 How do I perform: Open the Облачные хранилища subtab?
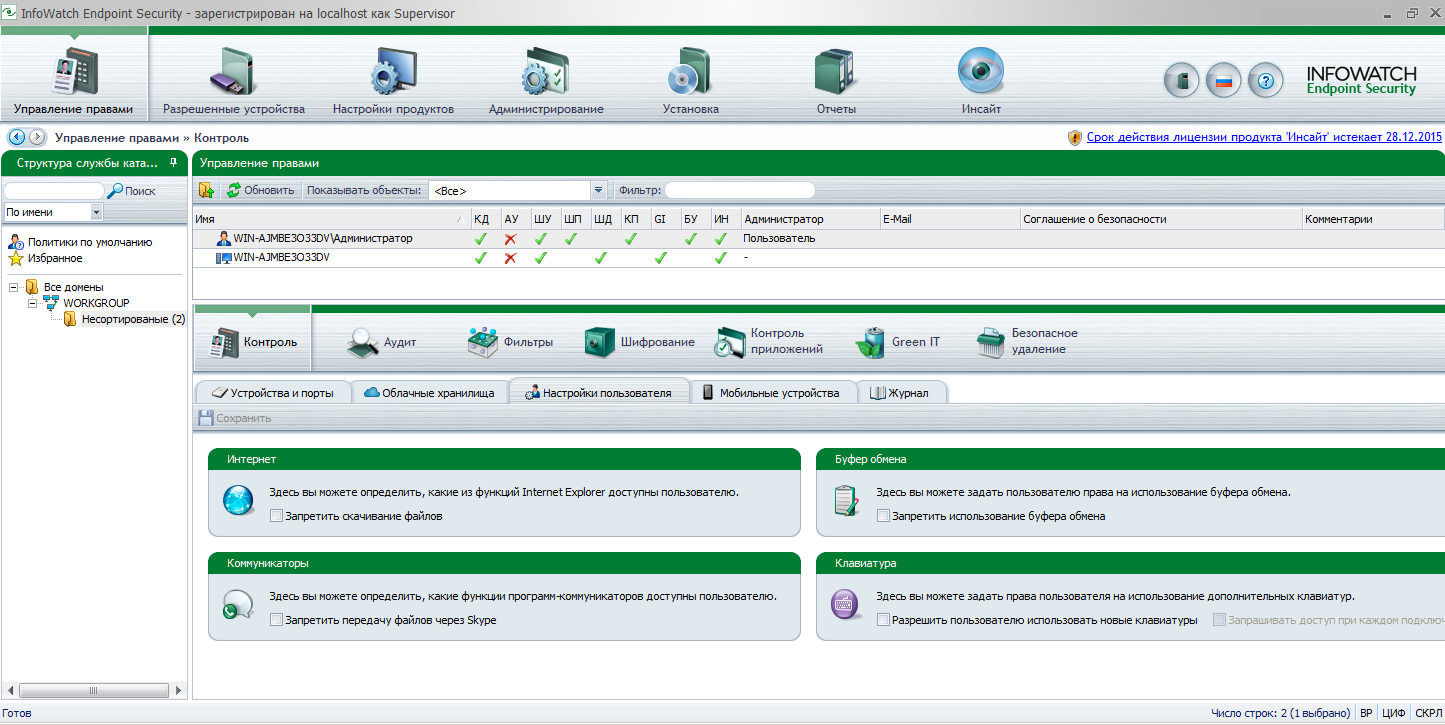(x=429, y=393)
